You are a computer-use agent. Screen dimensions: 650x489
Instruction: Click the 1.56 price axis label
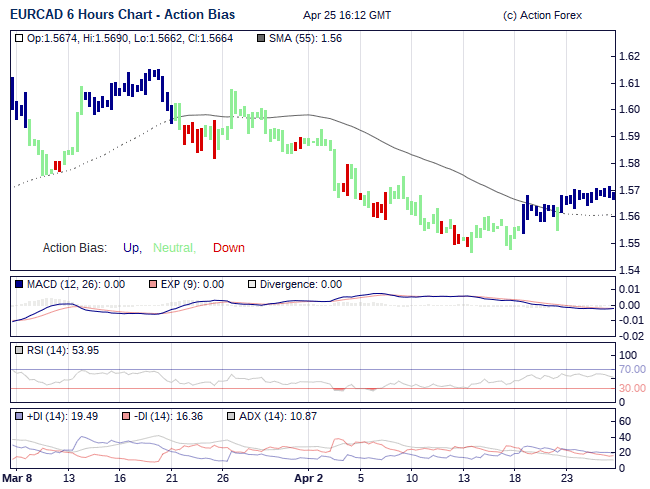(629, 216)
